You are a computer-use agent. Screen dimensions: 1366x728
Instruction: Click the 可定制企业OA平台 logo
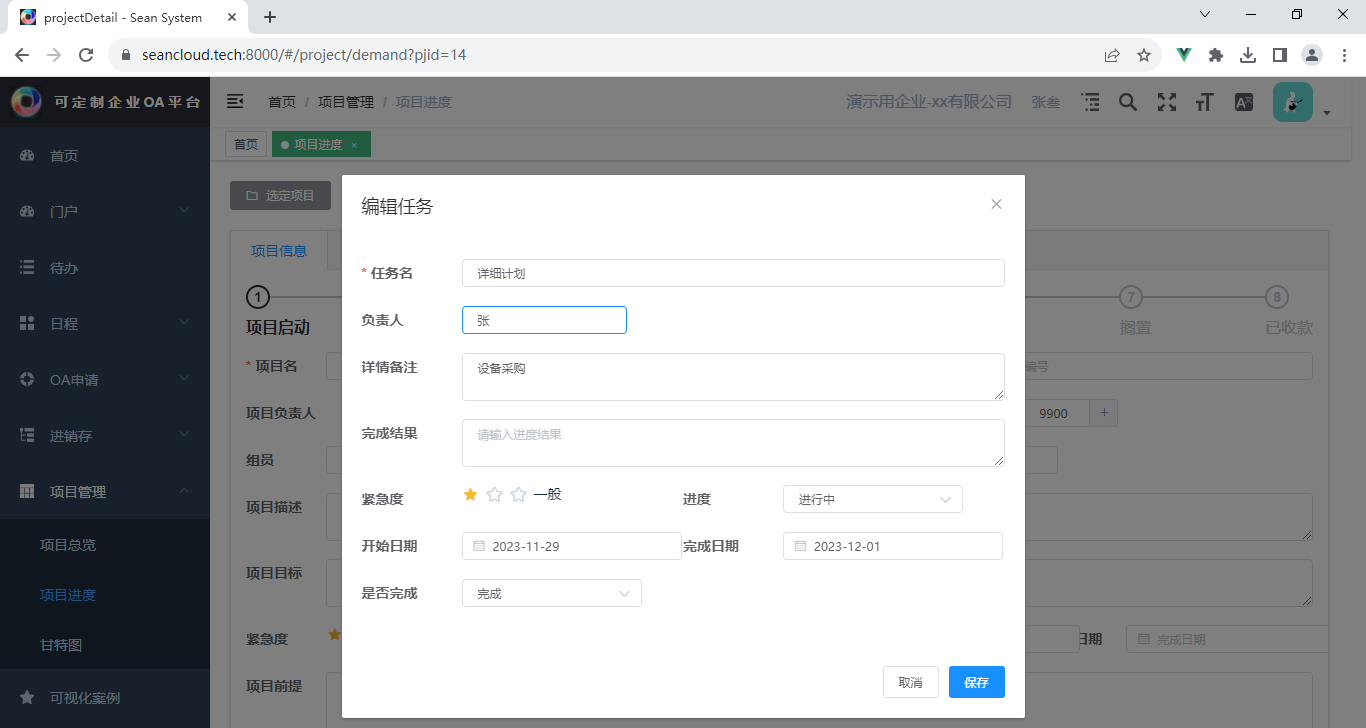[x=105, y=101]
